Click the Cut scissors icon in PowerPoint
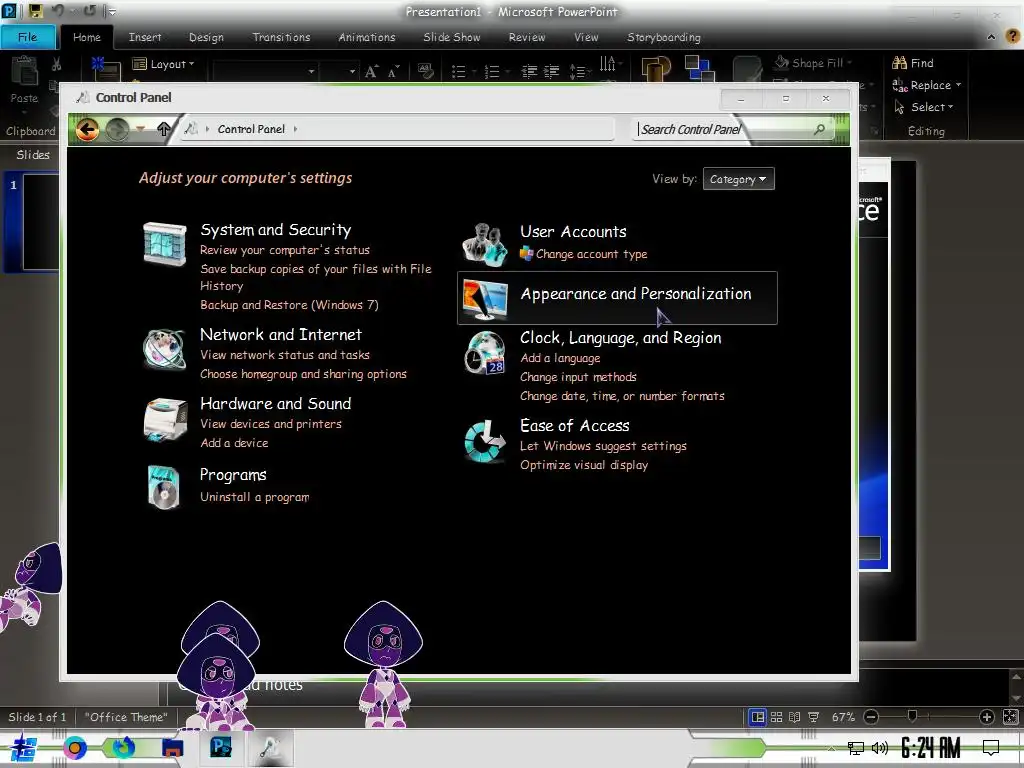This screenshot has width=1024, height=768. point(56,64)
